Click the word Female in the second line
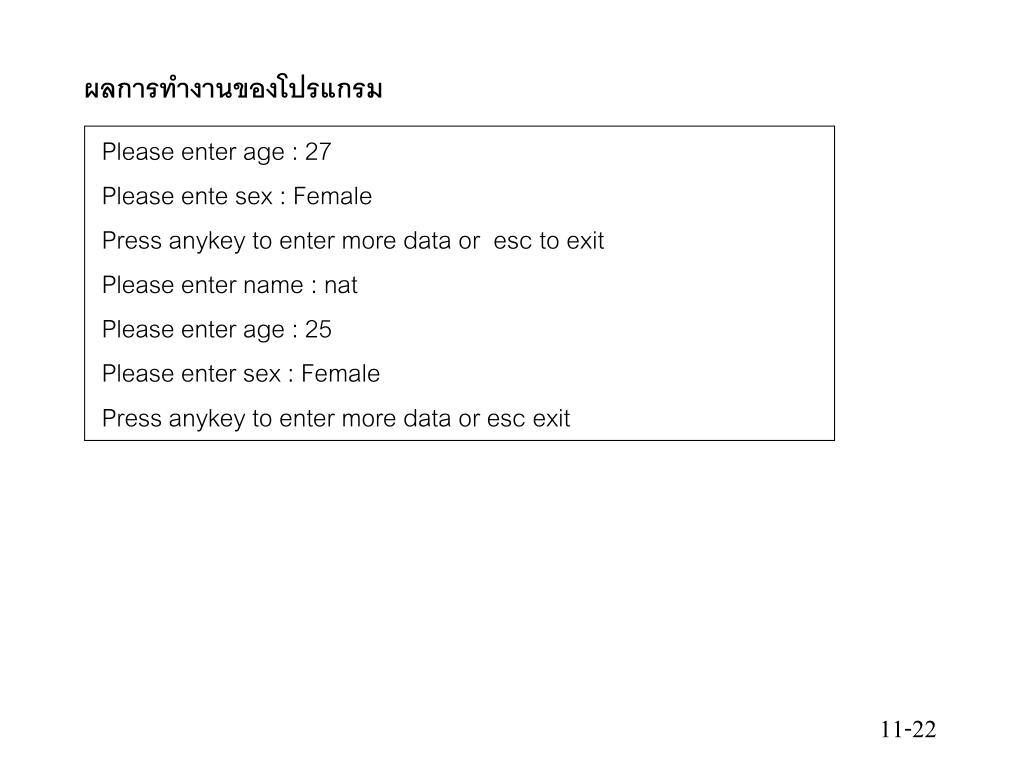The height and width of the screenshot is (768, 1024). coord(332,196)
